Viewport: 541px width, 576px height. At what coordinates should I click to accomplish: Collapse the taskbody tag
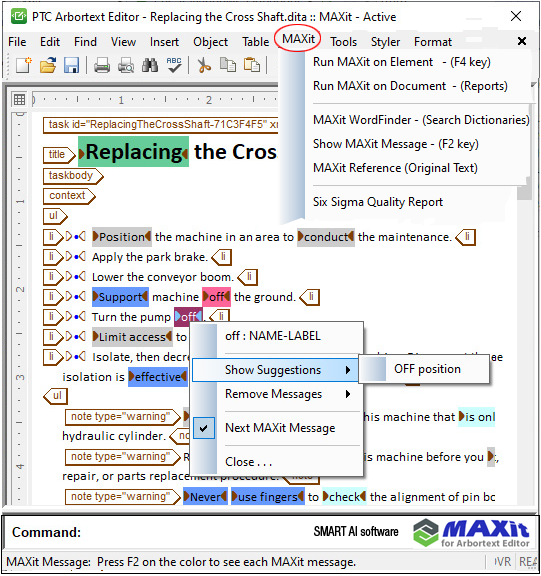tap(73, 176)
